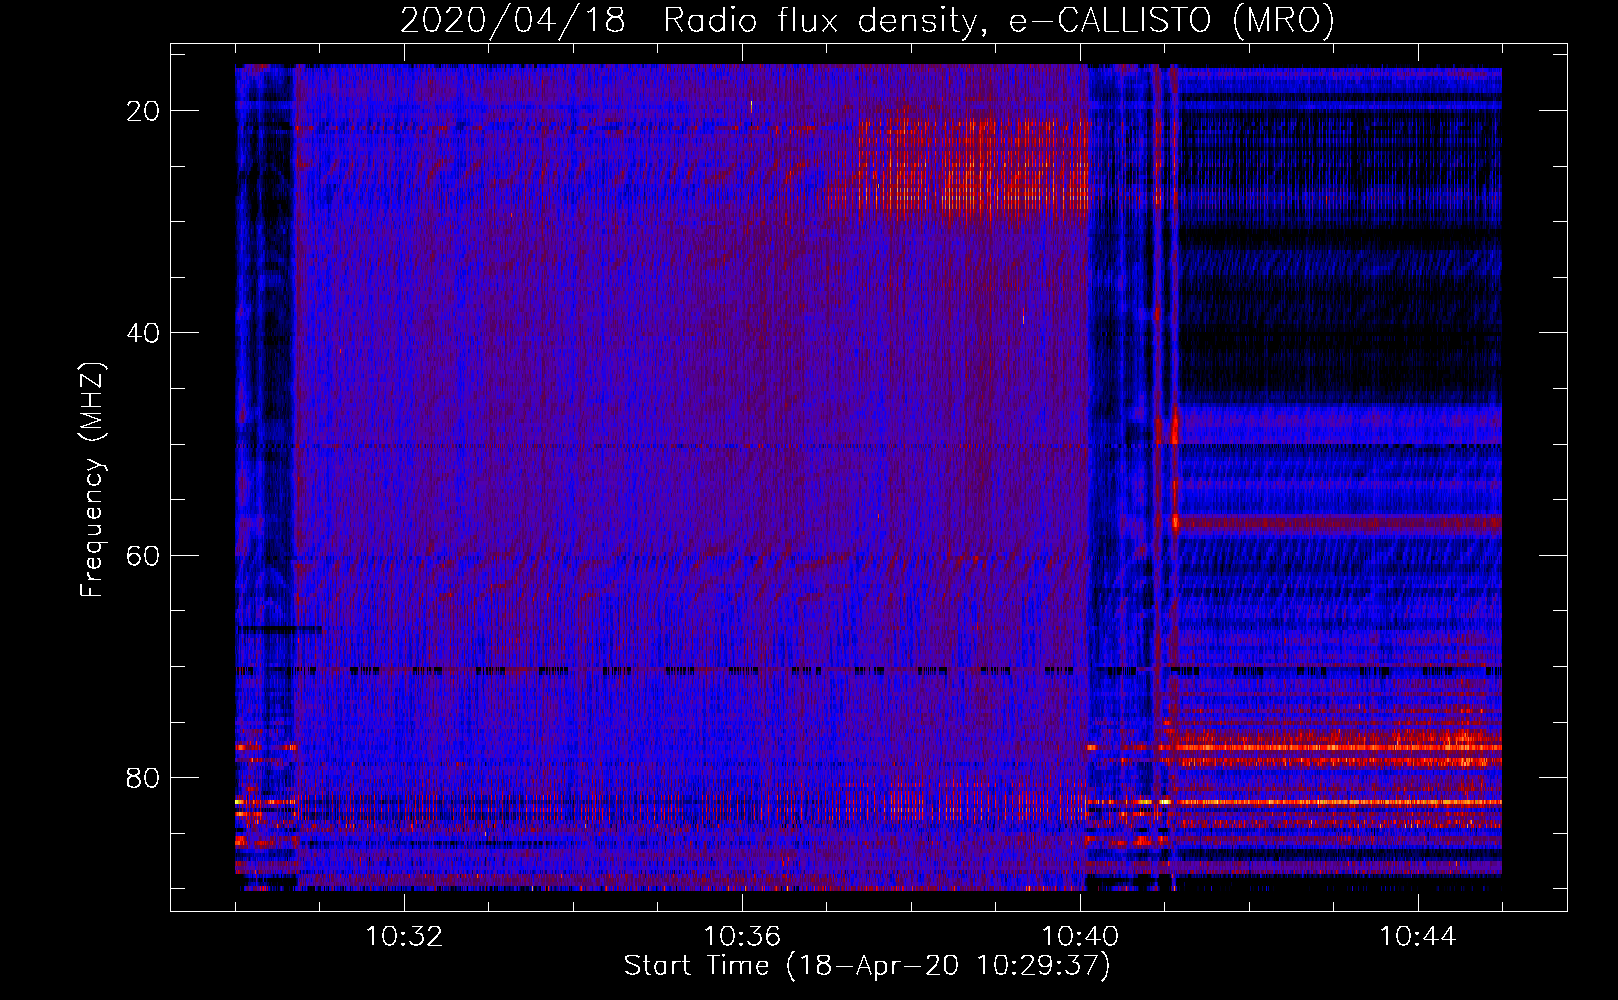The width and height of the screenshot is (1618, 1000).
Task: Click the '20' frequency tick label
Action: [144, 111]
